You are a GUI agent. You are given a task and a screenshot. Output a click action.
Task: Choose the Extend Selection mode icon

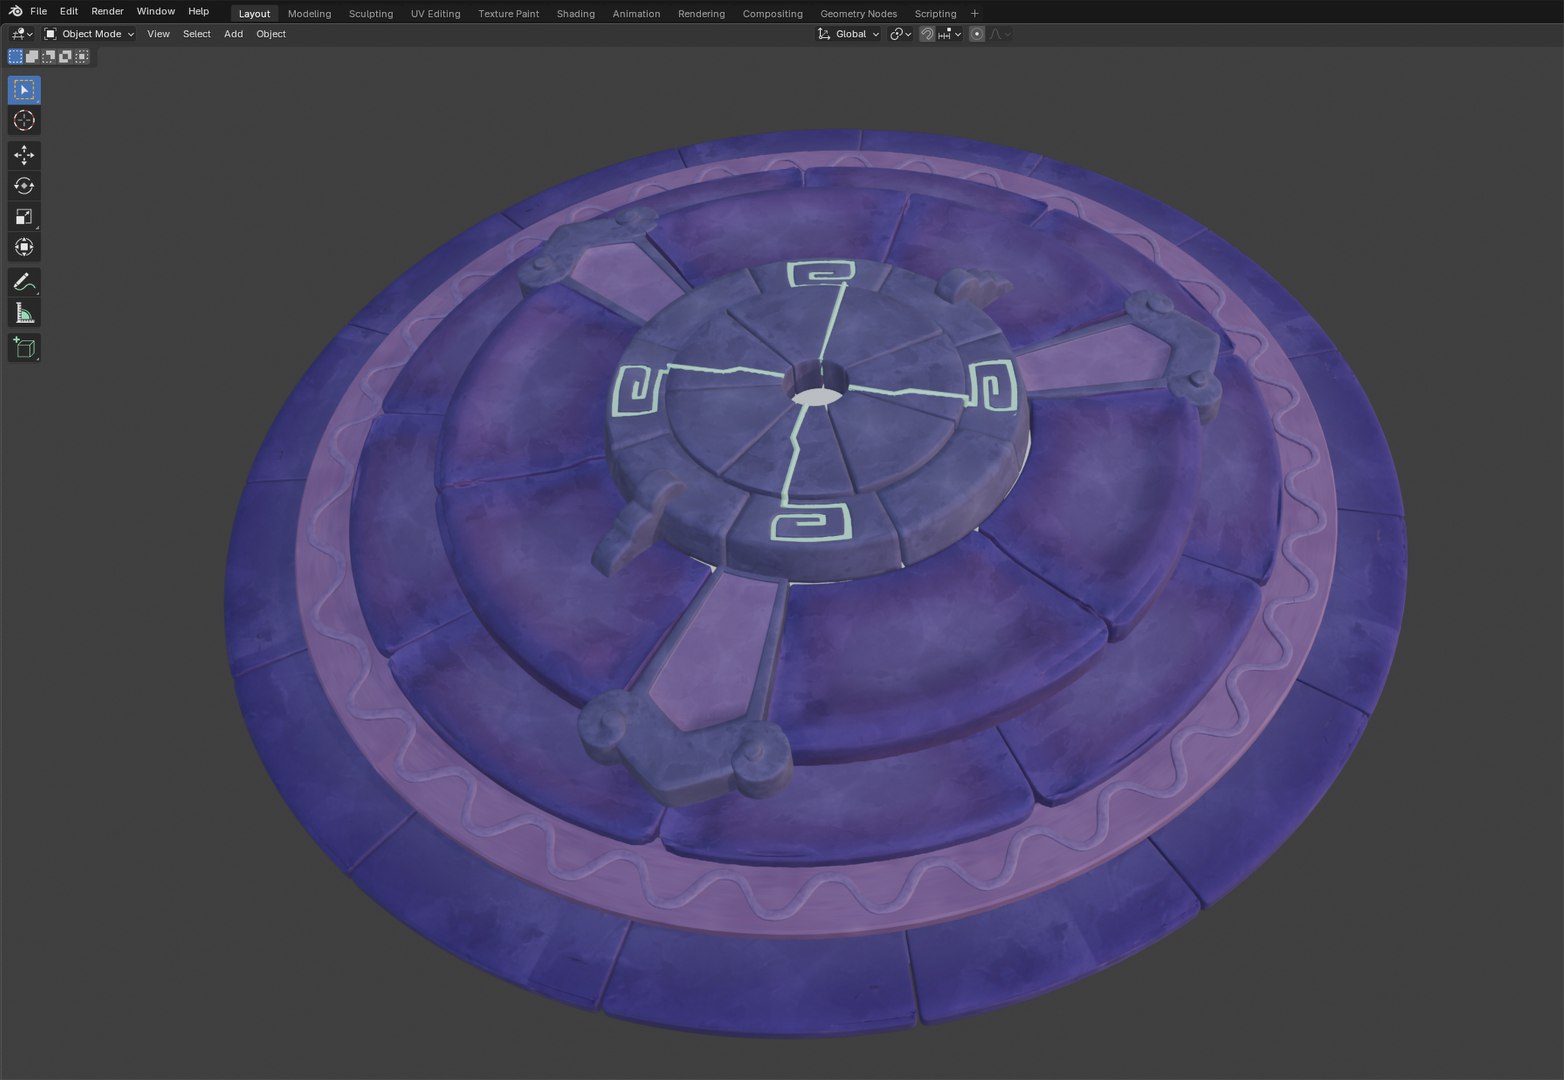(x=32, y=56)
